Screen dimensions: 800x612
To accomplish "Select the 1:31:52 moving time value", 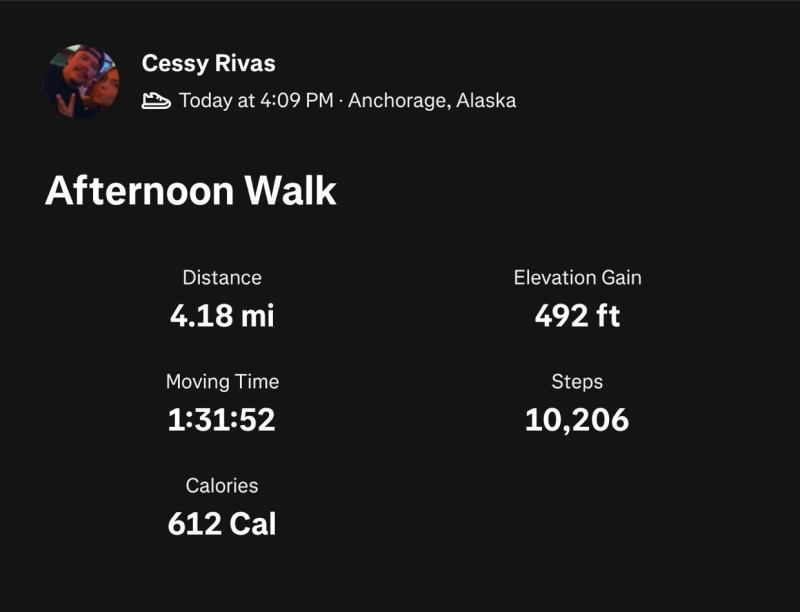I will (221, 420).
